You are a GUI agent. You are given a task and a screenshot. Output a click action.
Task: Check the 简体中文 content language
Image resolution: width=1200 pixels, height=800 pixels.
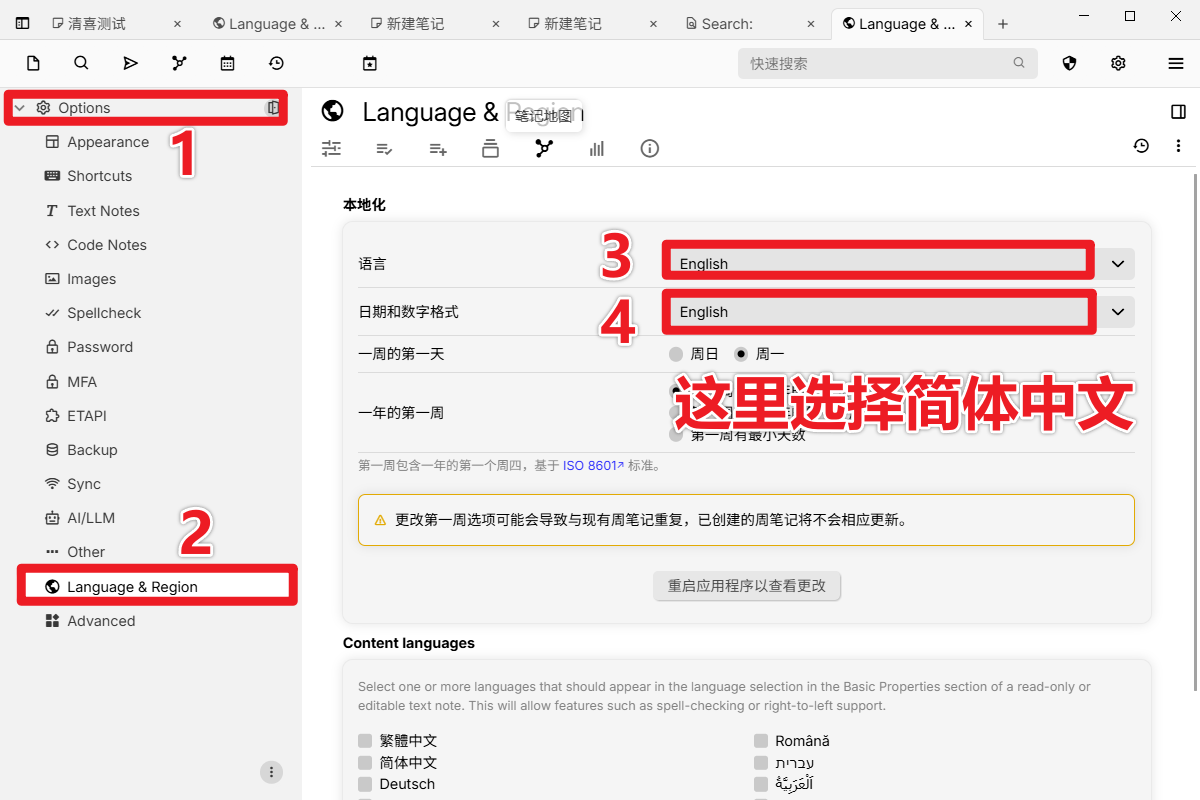tap(365, 762)
